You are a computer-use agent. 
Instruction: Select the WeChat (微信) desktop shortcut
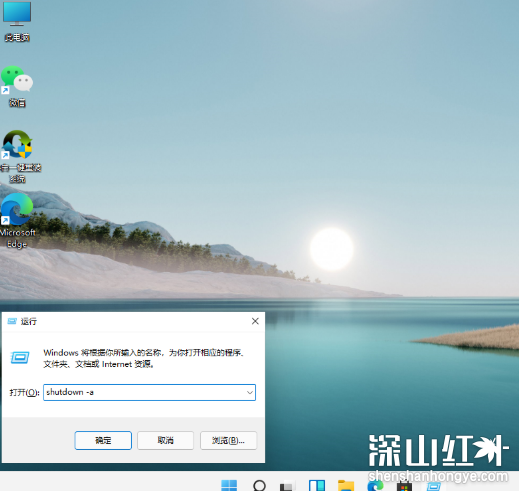pyautogui.click(x=17, y=86)
